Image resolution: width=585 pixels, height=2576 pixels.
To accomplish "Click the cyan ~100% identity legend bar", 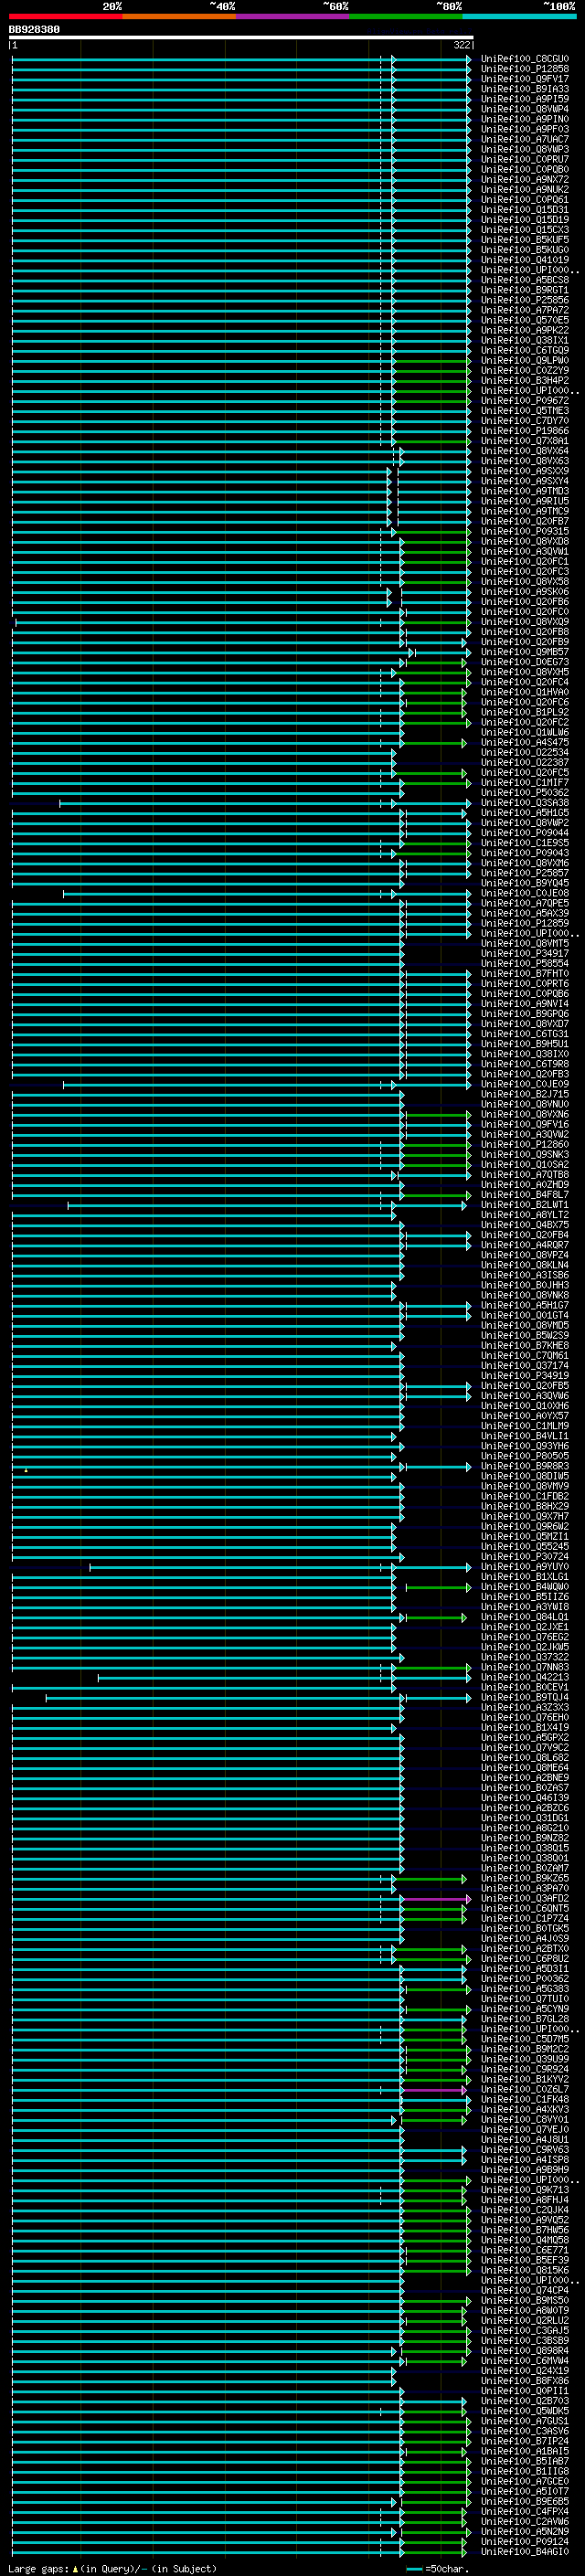I will point(519,16).
